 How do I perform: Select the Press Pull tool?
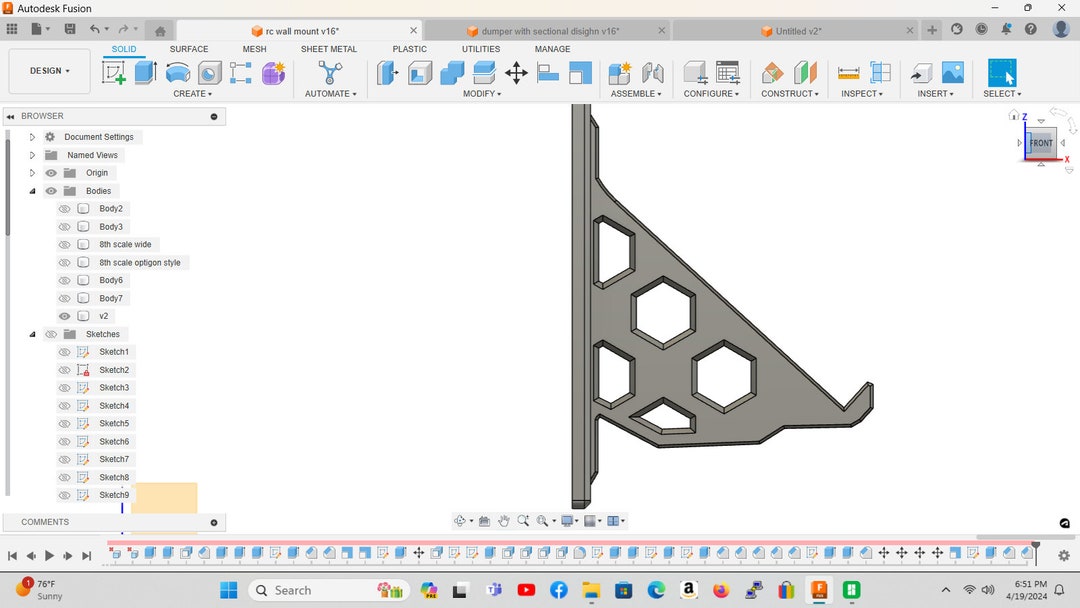(x=388, y=72)
